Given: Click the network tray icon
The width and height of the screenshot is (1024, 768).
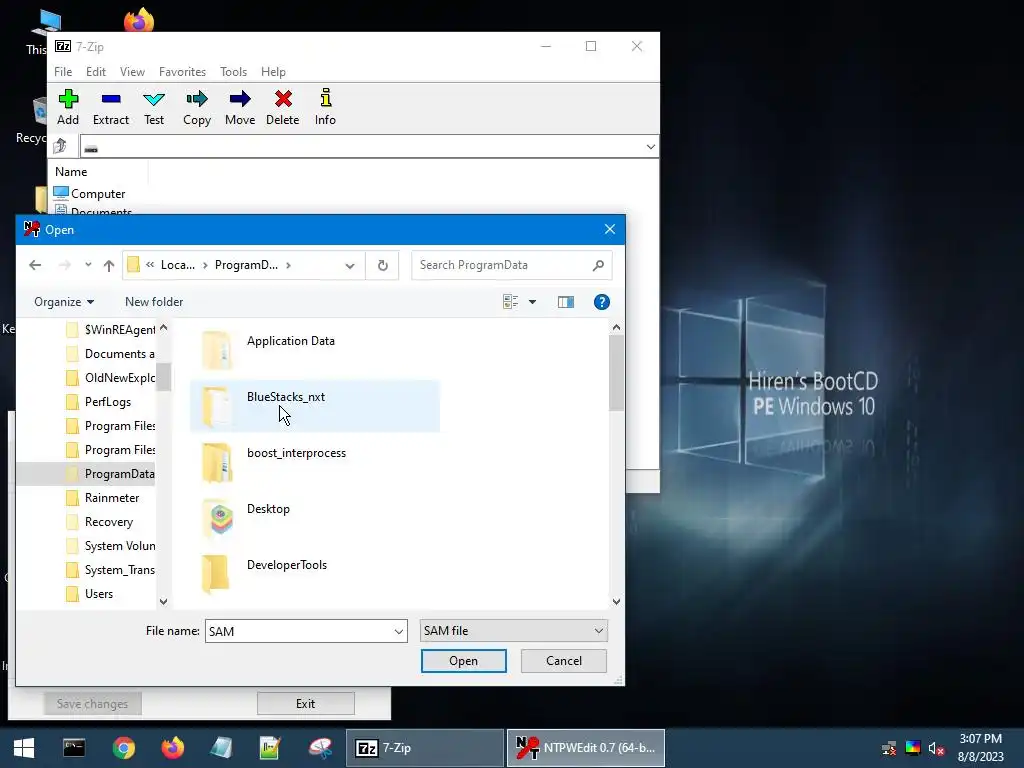Looking at the screenshot, I should point(889,748).
